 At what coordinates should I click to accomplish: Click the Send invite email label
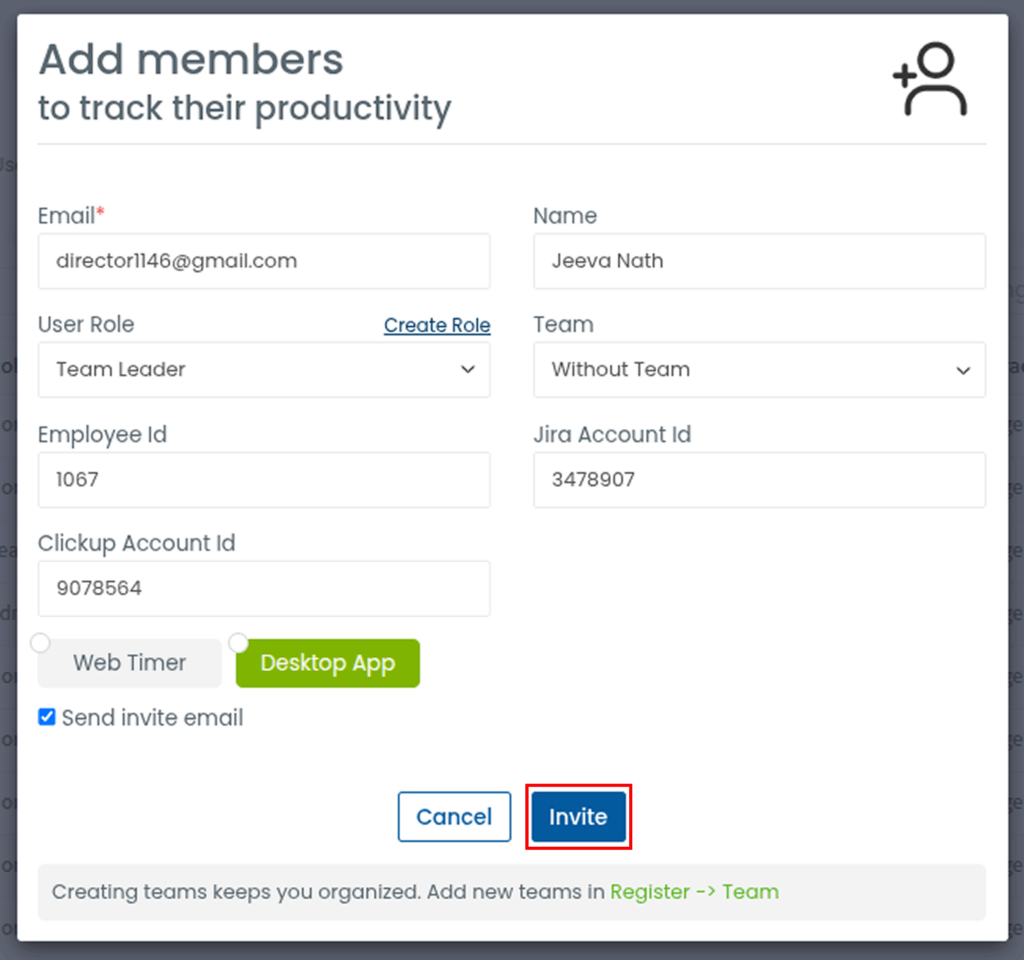point(153,718)
